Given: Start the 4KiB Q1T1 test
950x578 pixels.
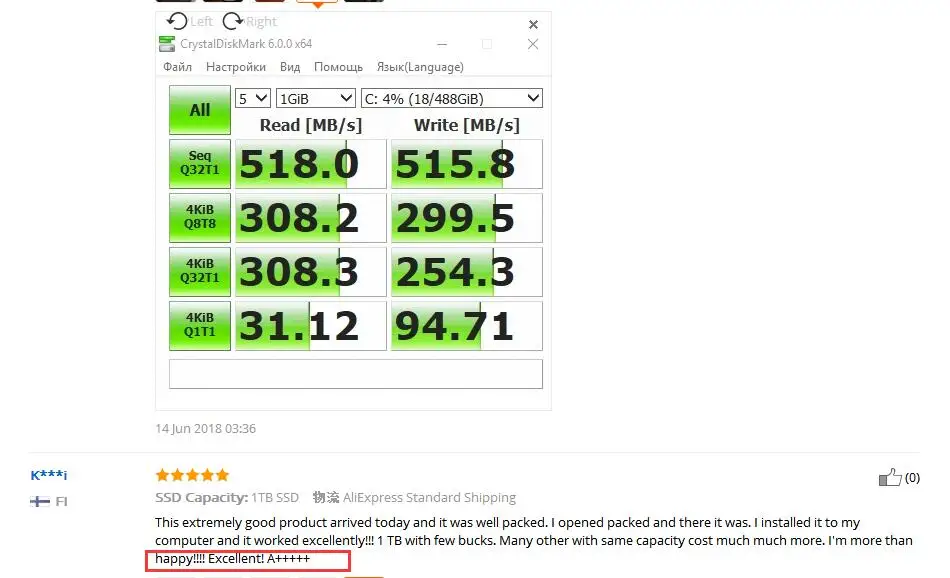Looking at the screenshot, I should pyautogui.click(x=200, y=325).
